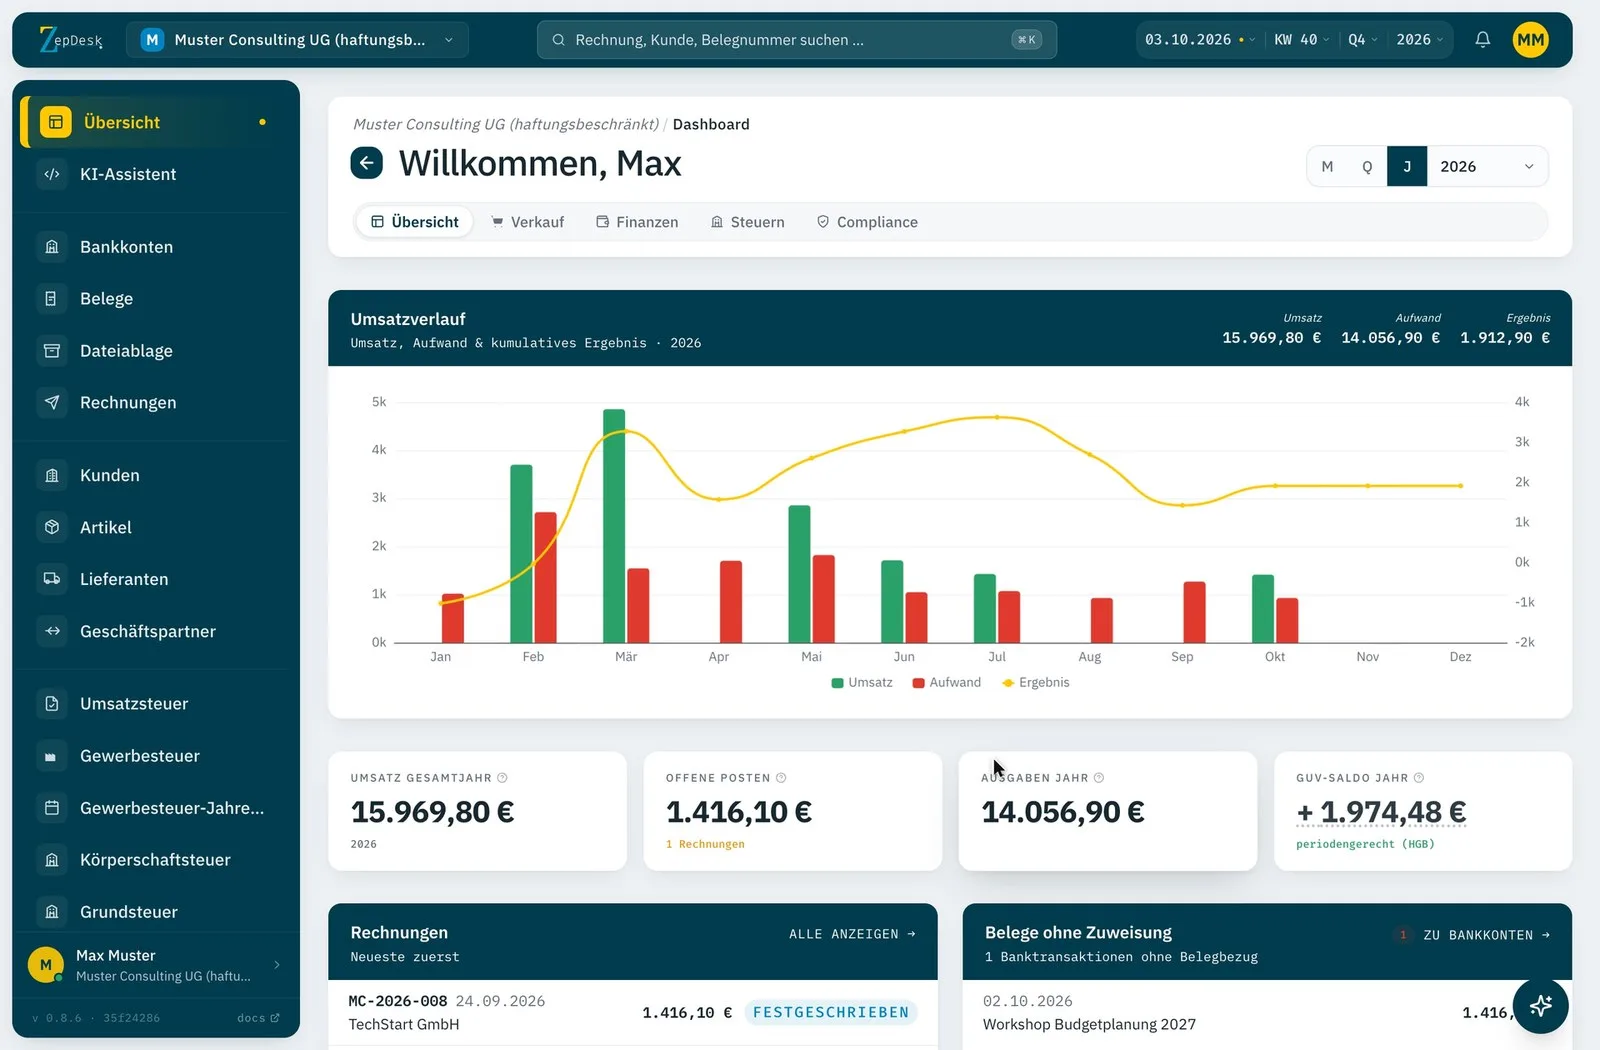Screen dimensions: 1600x1050
Task: Click info icon next to Umsatz Gesamtjahr
Action: pyautogui.click(x=502, y=778)
